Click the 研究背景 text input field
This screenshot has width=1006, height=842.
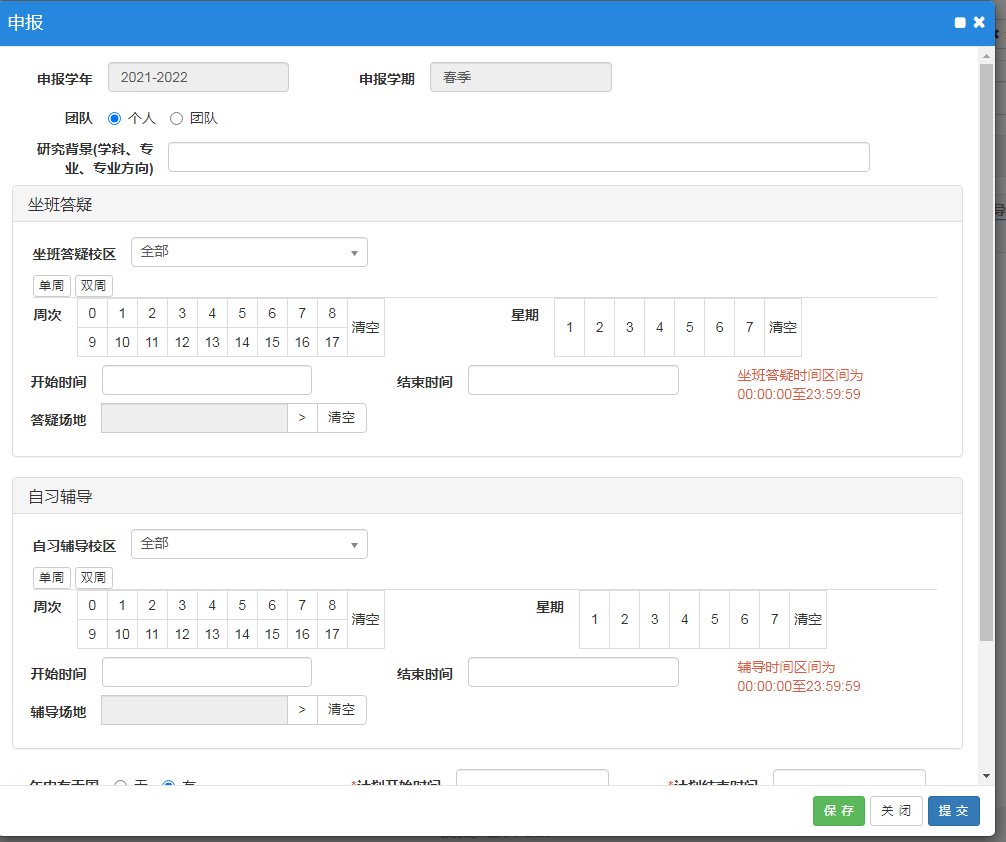pyautogui.click(x=518, y=157)
